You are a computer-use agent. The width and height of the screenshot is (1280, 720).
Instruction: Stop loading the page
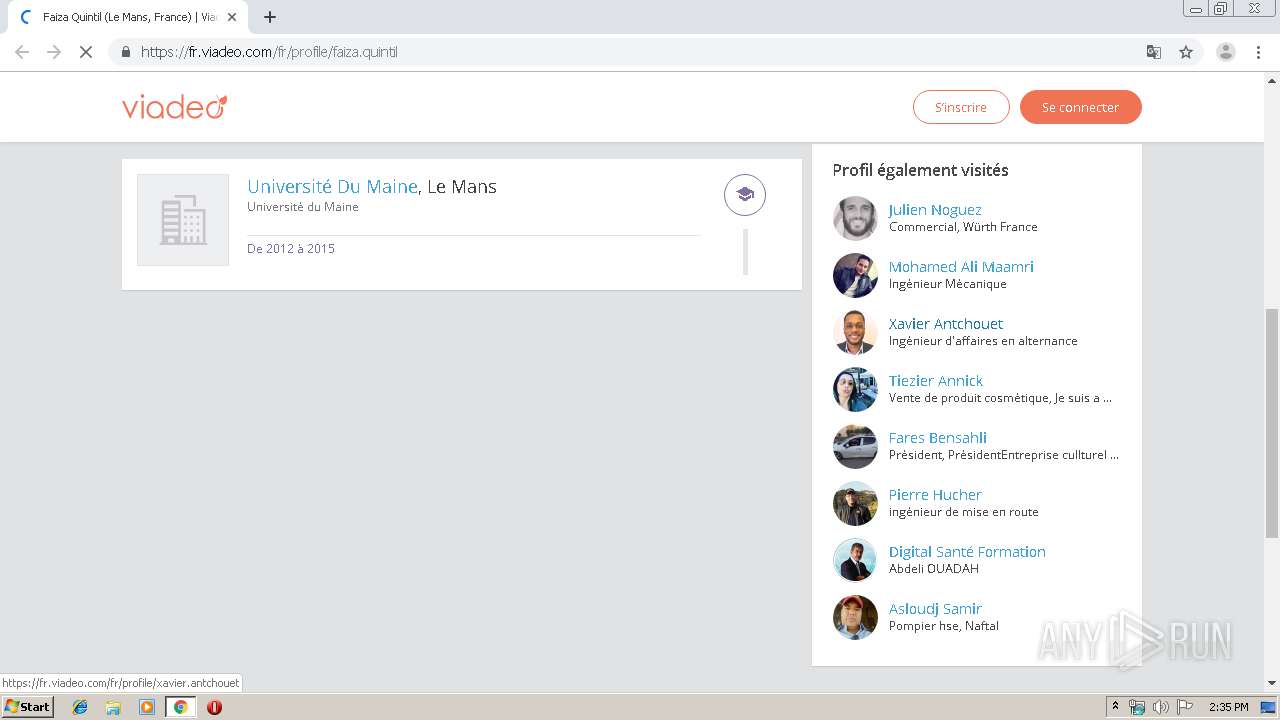86,52
